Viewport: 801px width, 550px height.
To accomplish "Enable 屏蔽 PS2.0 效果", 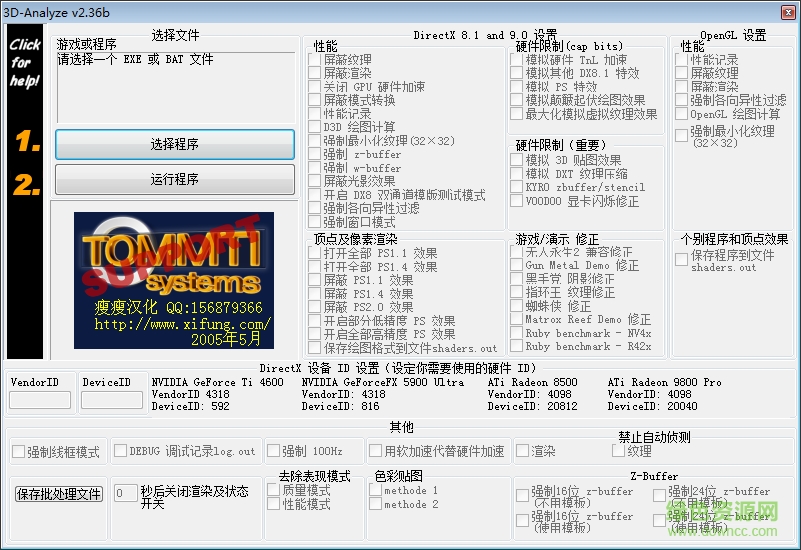I will point(315,307).
